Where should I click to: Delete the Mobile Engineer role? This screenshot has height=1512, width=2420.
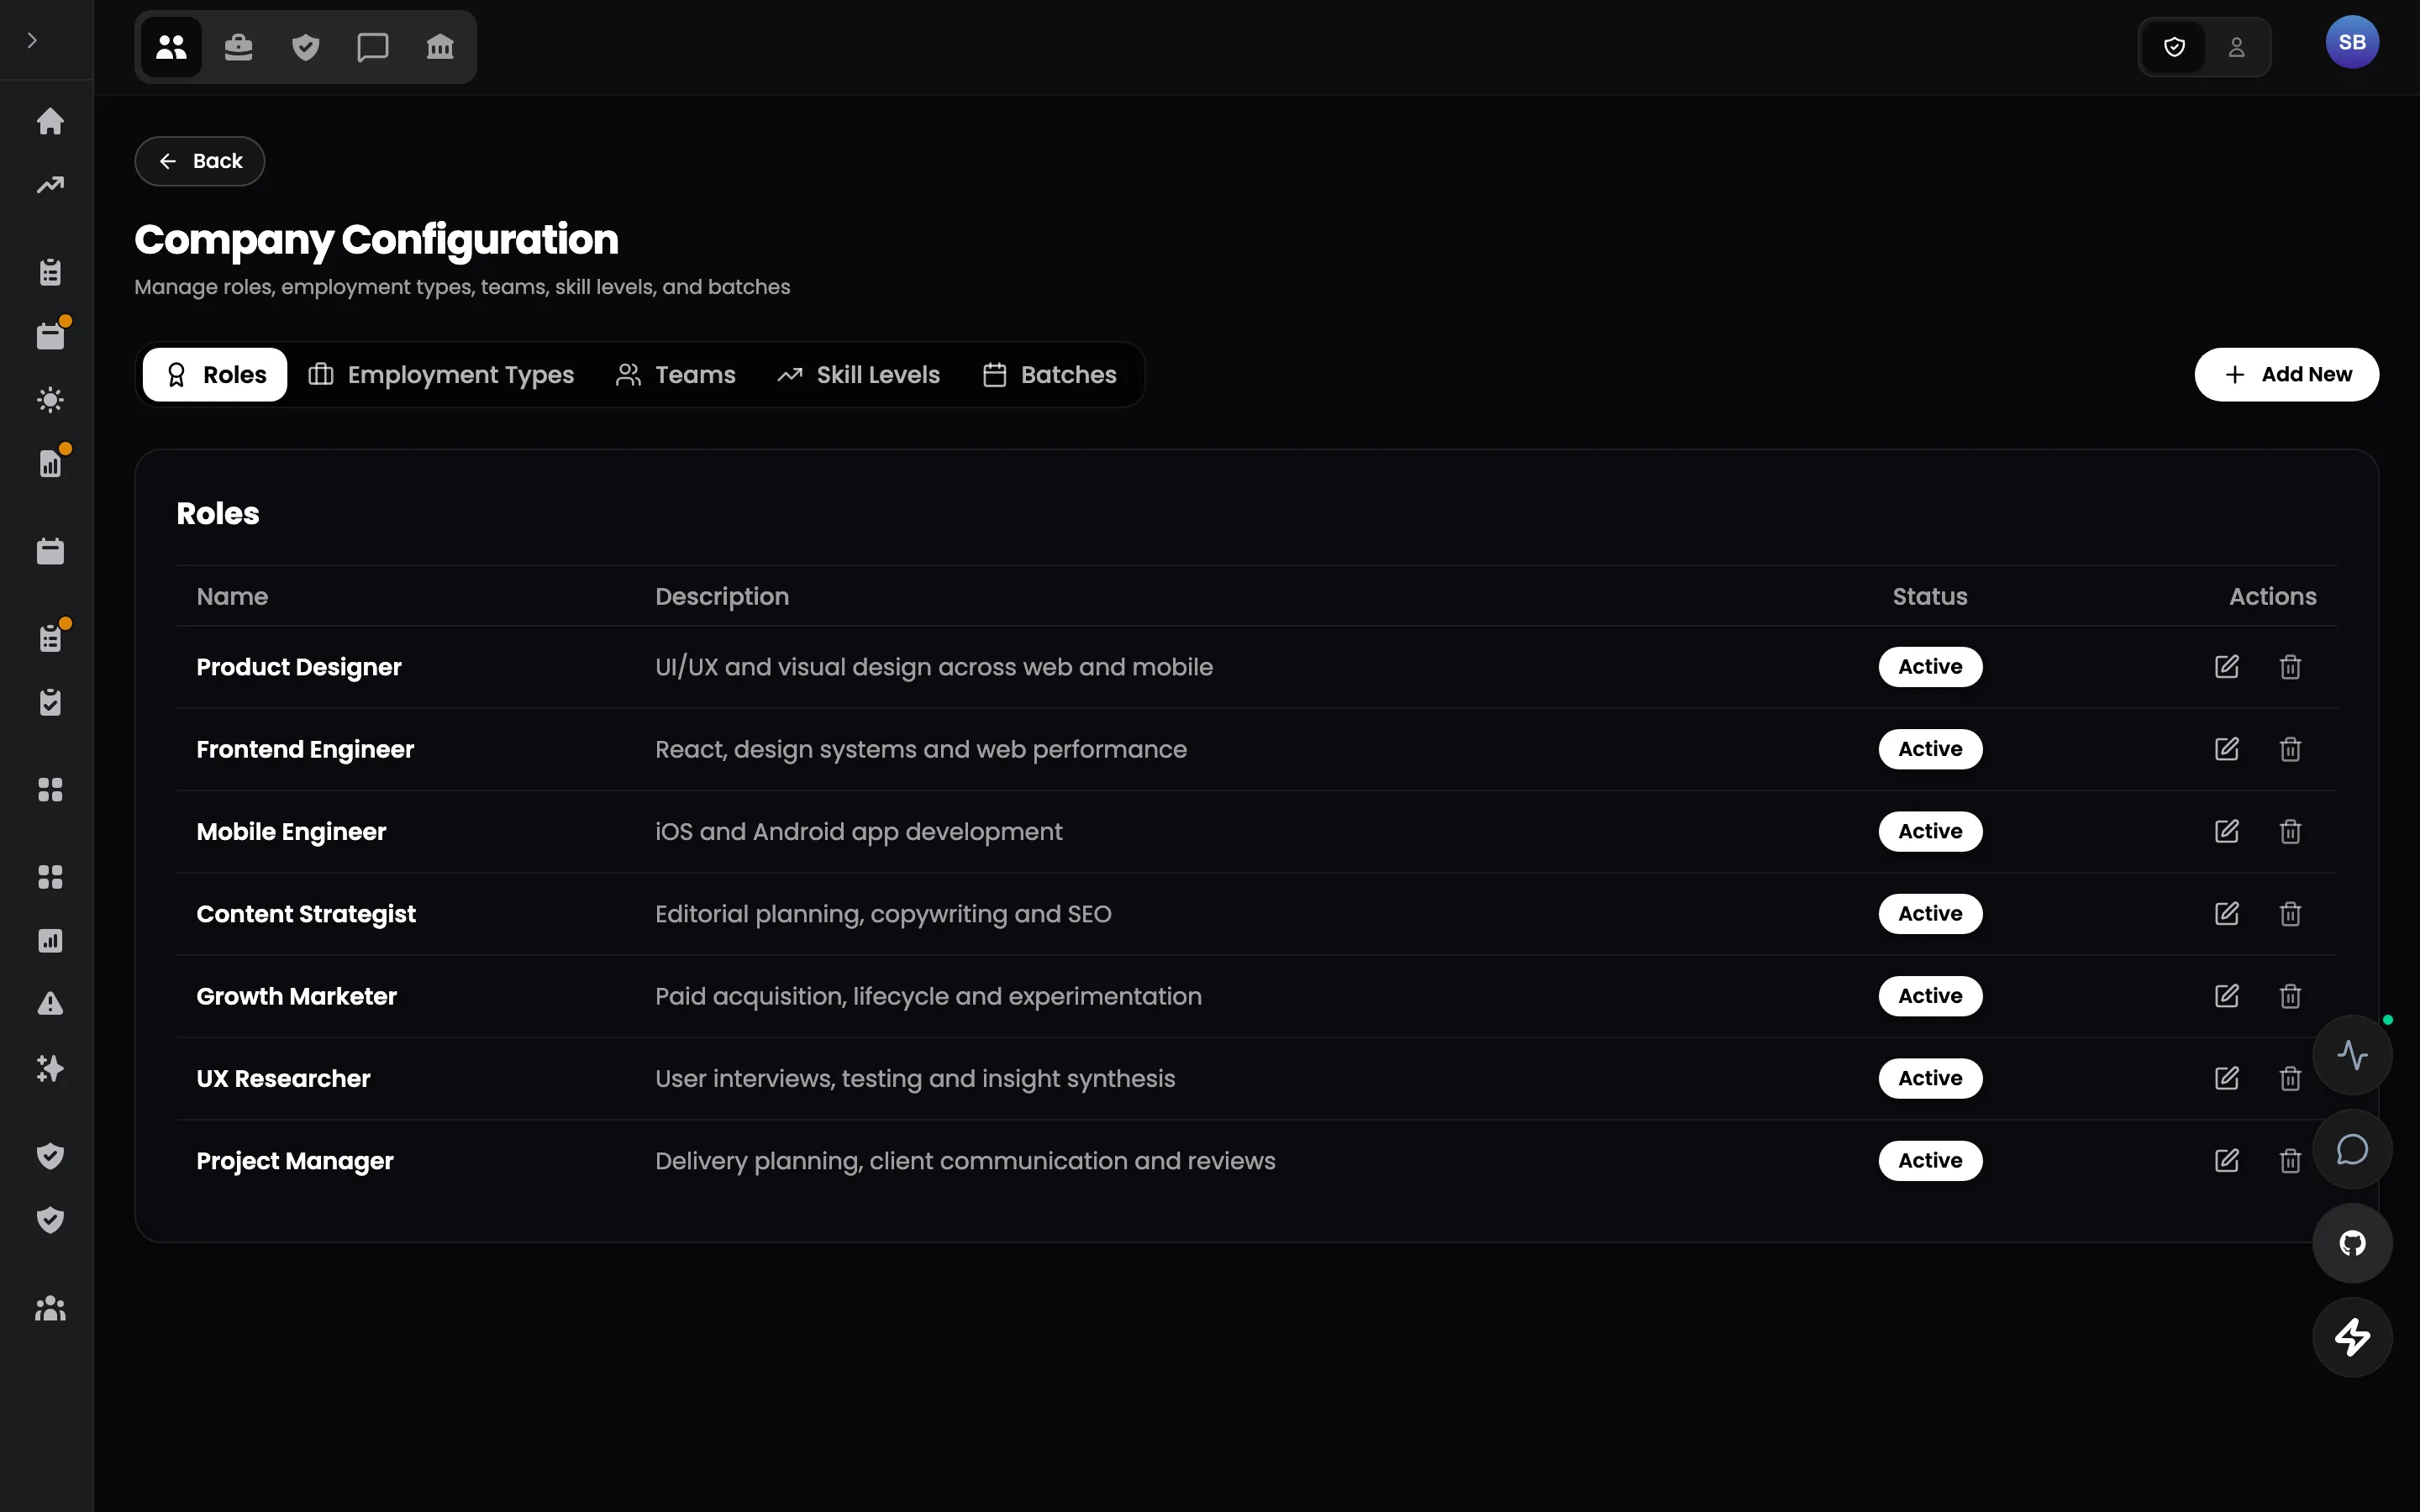click(2290, 832)
